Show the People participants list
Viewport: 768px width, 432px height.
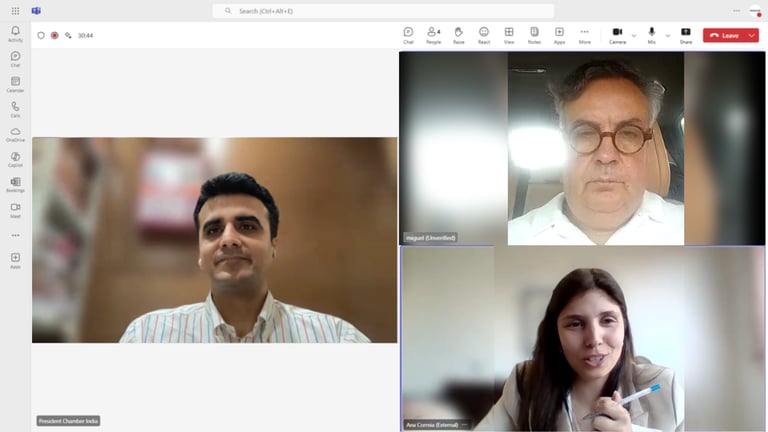point(433,35)
